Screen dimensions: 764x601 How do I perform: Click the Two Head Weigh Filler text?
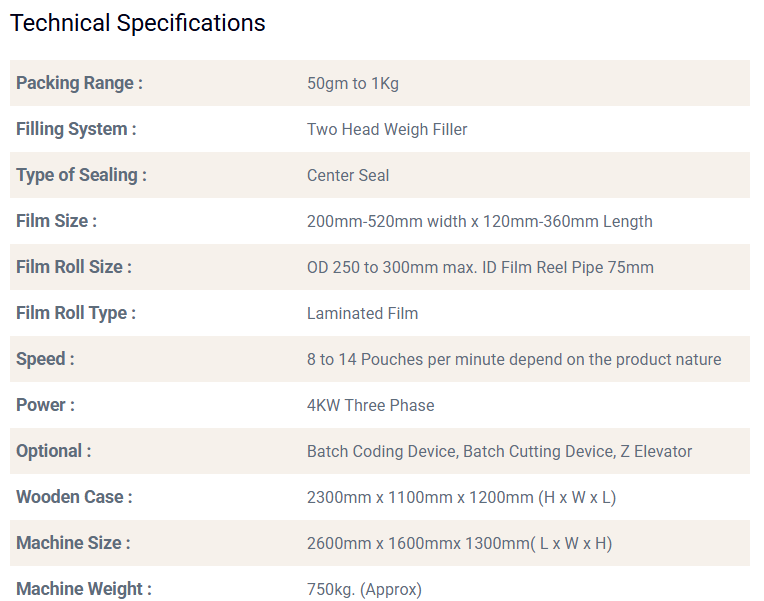387,129
